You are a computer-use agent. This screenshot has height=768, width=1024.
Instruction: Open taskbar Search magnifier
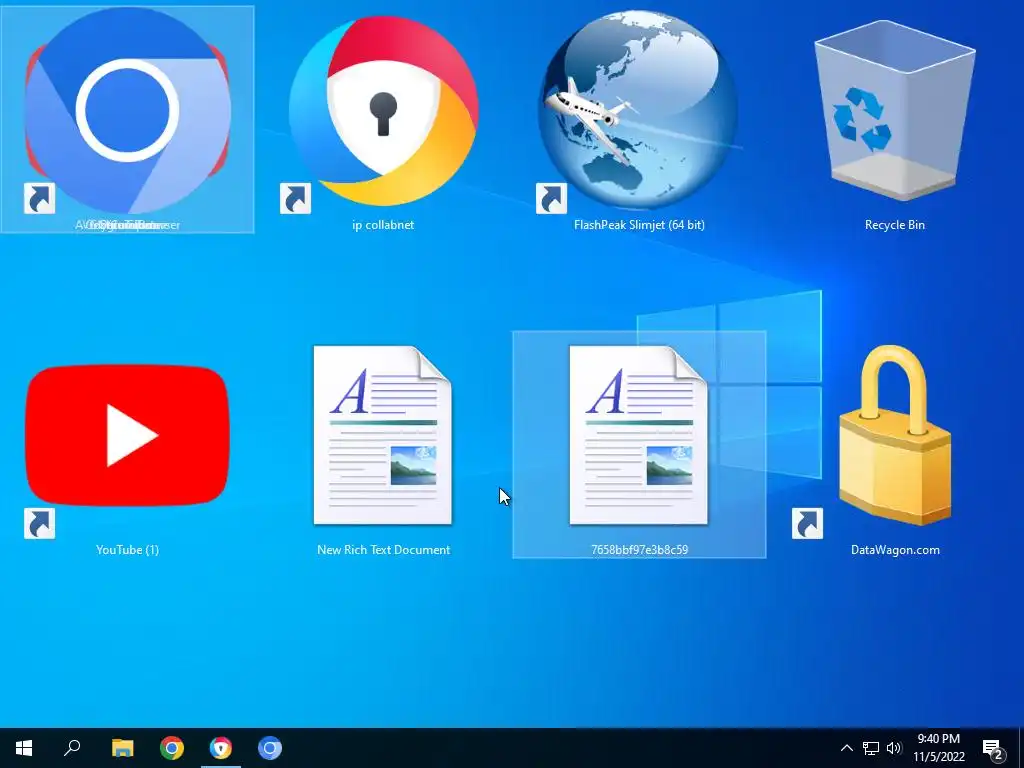pos(72,748)
